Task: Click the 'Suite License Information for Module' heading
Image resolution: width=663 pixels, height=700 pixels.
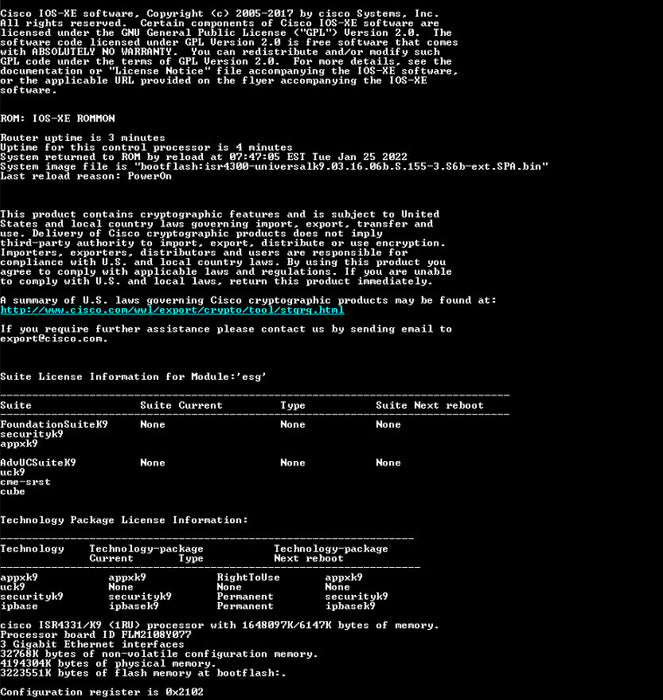Action: point(133,377)
